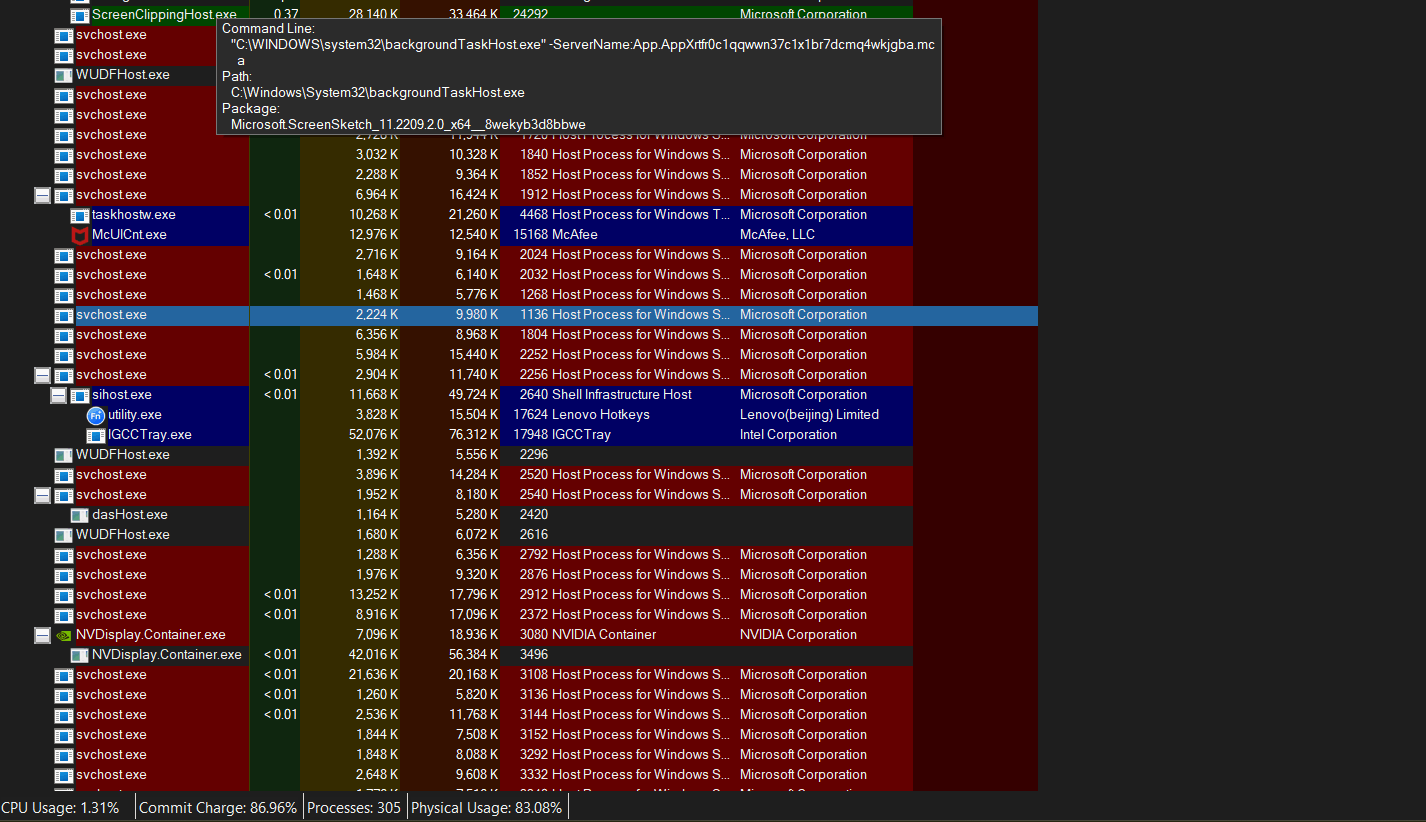Collapse the svchost.exe PID 2256 tree node
1426x822 pixels.
[42, 375]
